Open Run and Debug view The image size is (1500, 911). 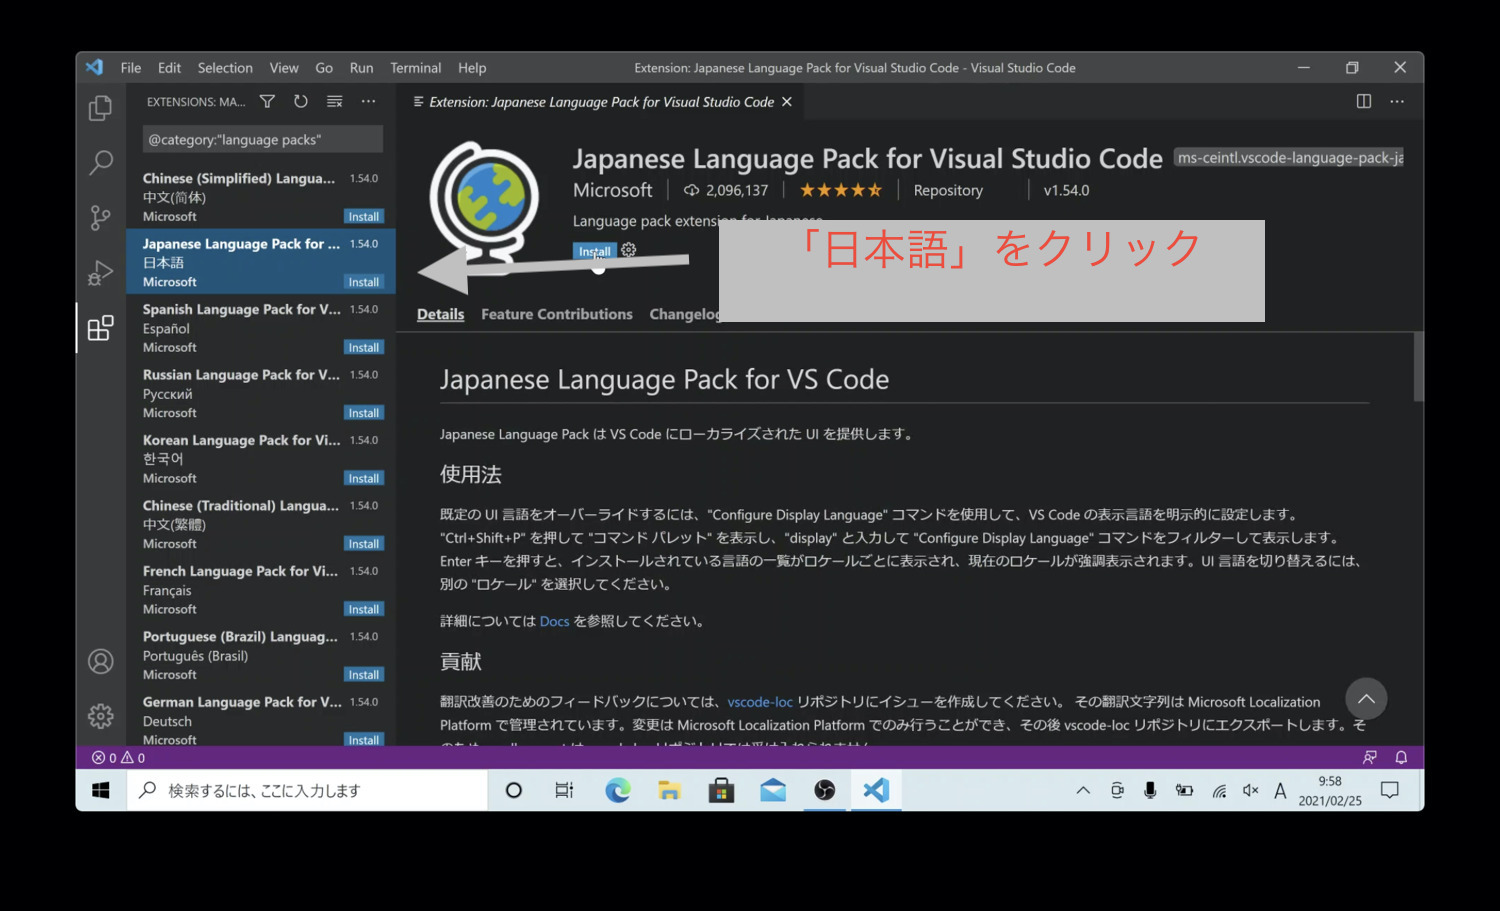(x=100, y=272)
